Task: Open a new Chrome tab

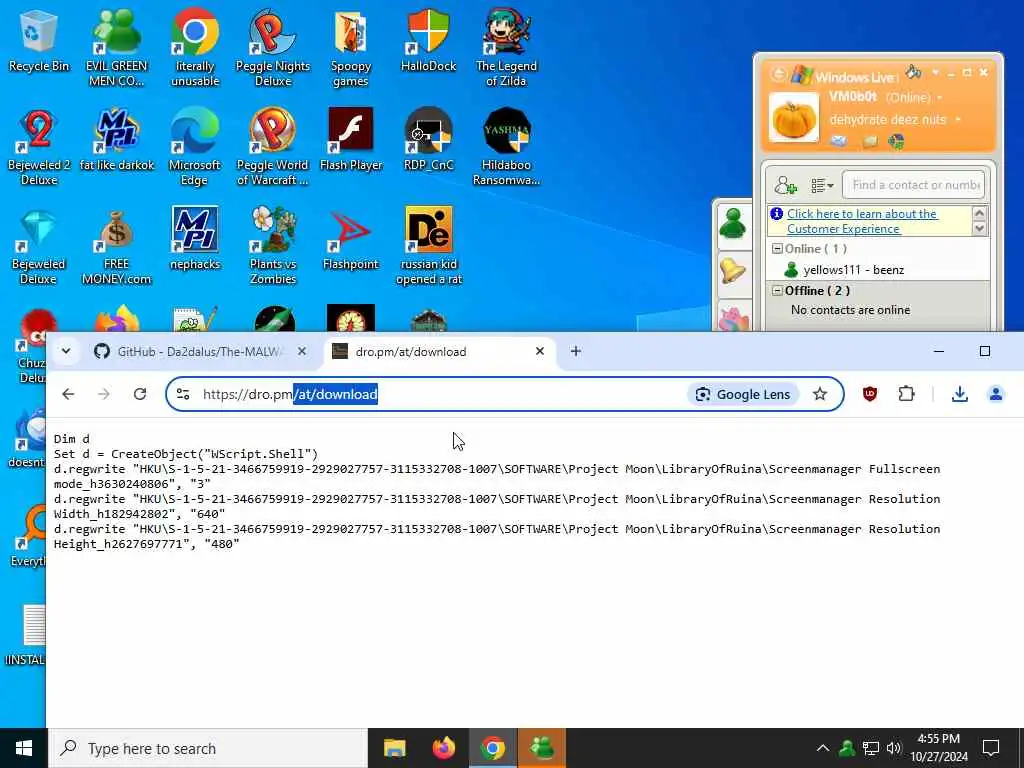Action: pos(575,351)
